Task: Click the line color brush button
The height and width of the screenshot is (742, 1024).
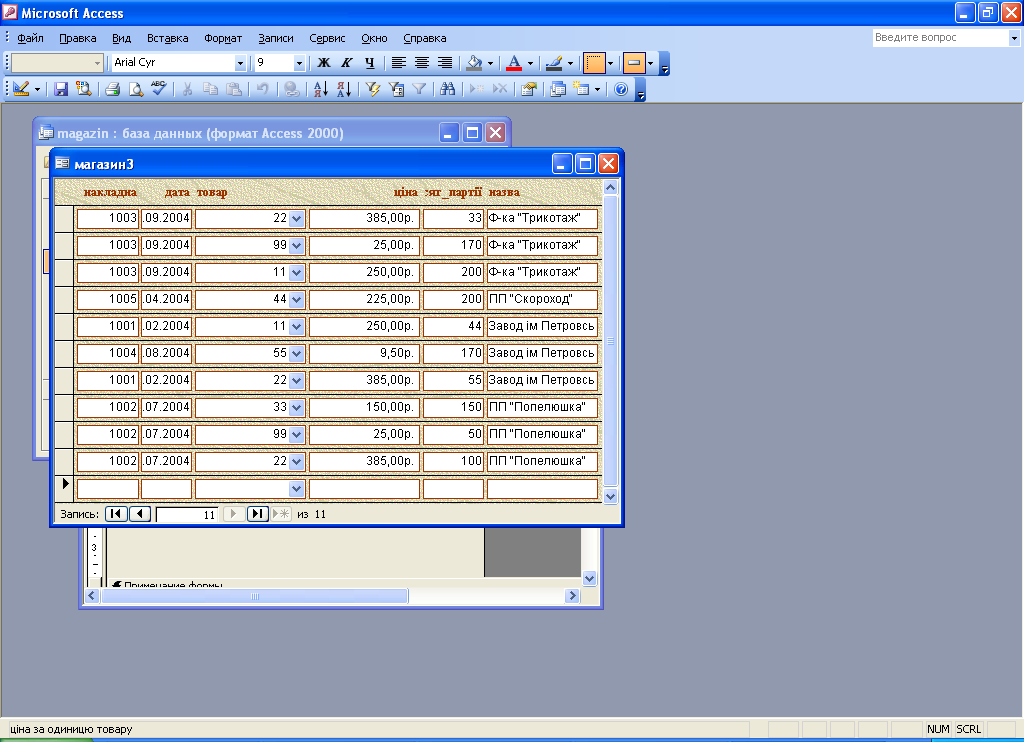Action: (554, 63)
